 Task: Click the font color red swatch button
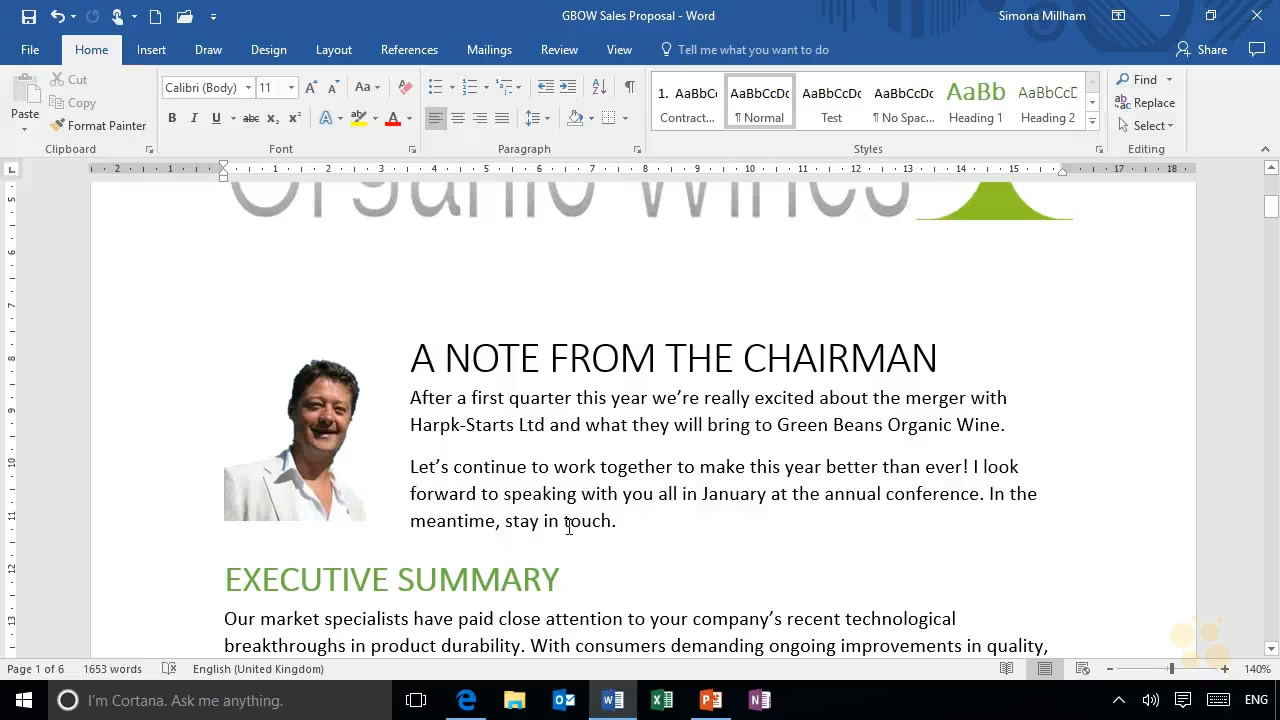click(393, 118)
